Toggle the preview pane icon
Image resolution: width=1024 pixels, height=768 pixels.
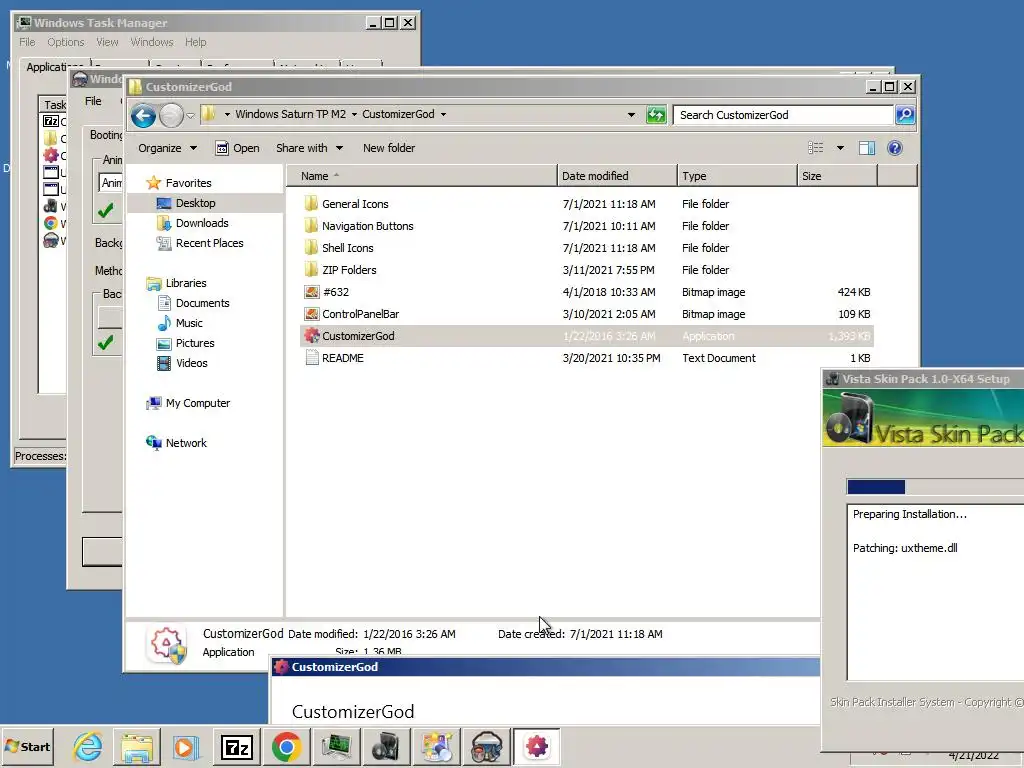(867, 148)
